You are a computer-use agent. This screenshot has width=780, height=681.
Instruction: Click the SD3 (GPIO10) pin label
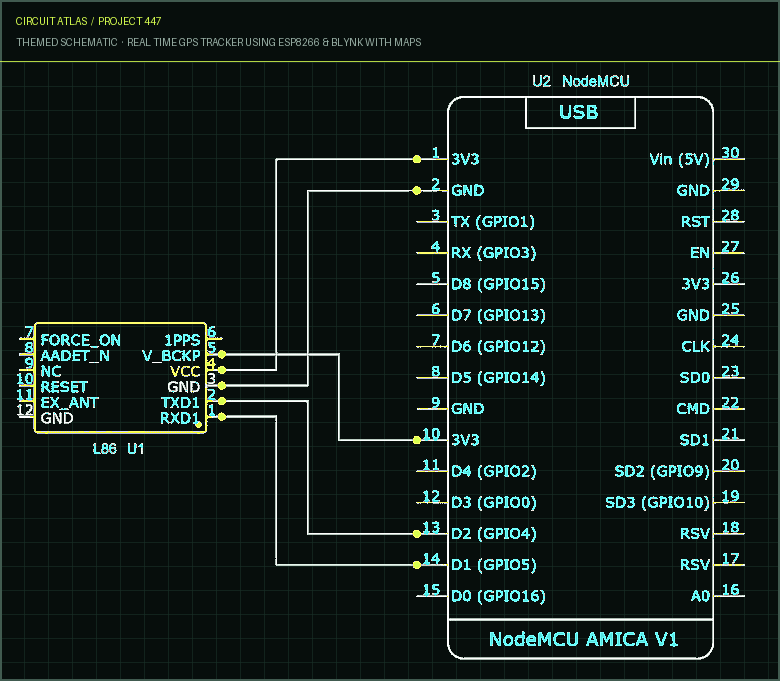tap(658, 503)
